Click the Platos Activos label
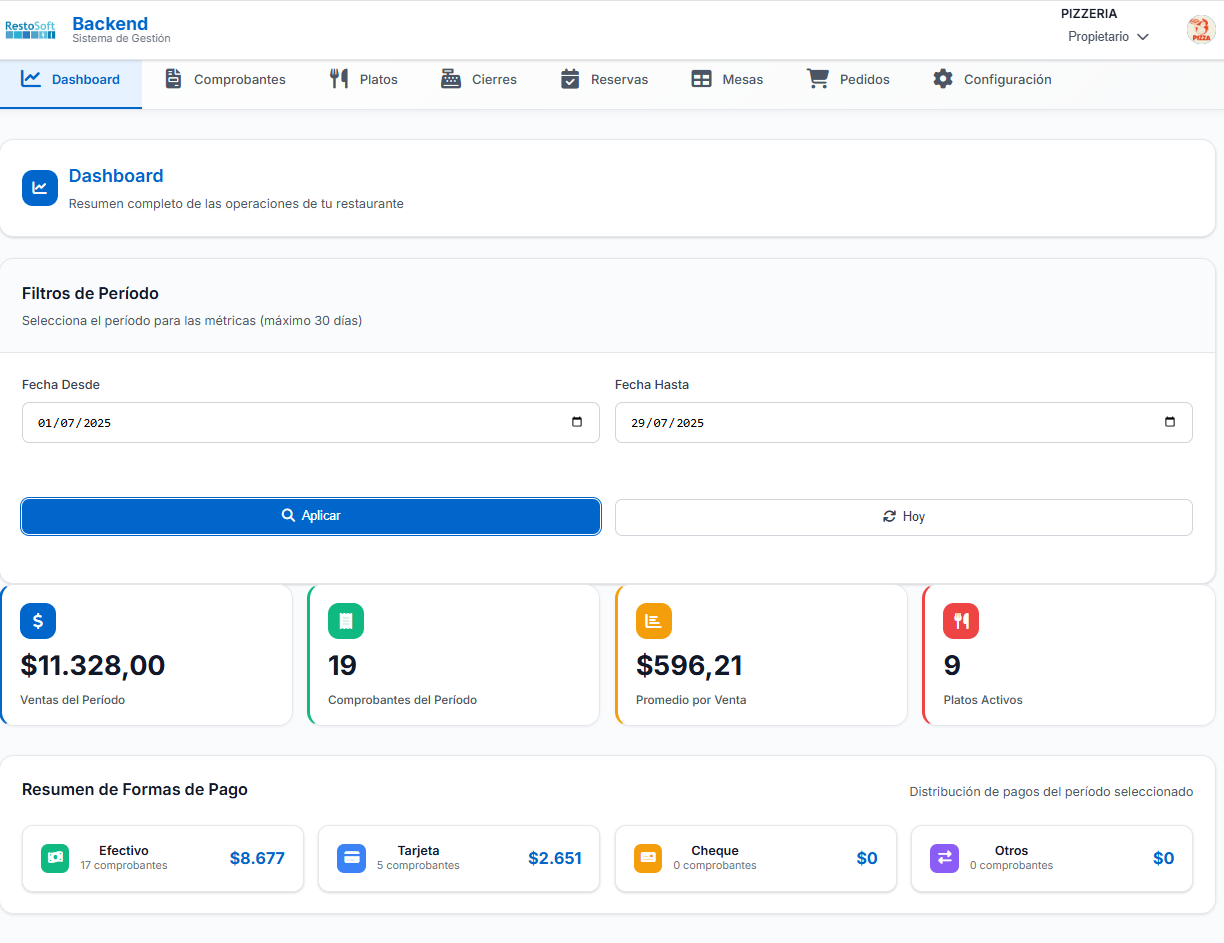Viewport: 1224px width, 943px height. point(983,700)
